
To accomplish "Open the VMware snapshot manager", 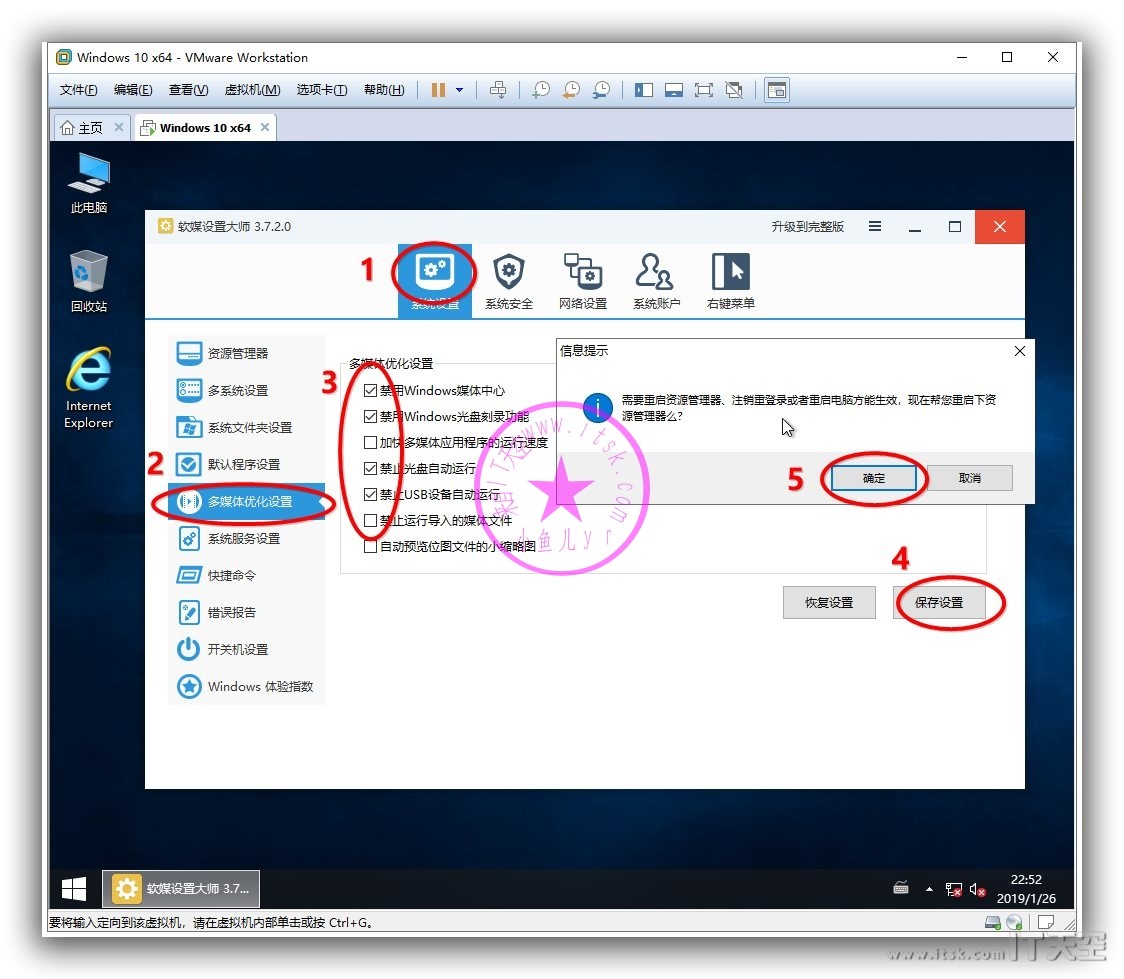I will click(601, 90).
